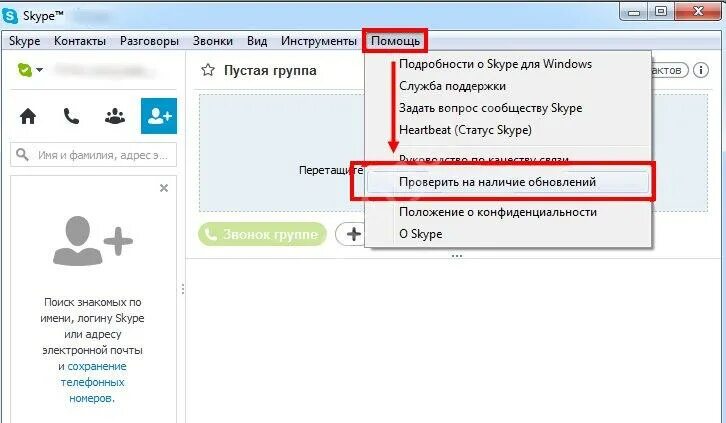Screen dimensions: 726x423
Task: Open the Home icon in Skype sidebar
Action: tap(28, 116)
